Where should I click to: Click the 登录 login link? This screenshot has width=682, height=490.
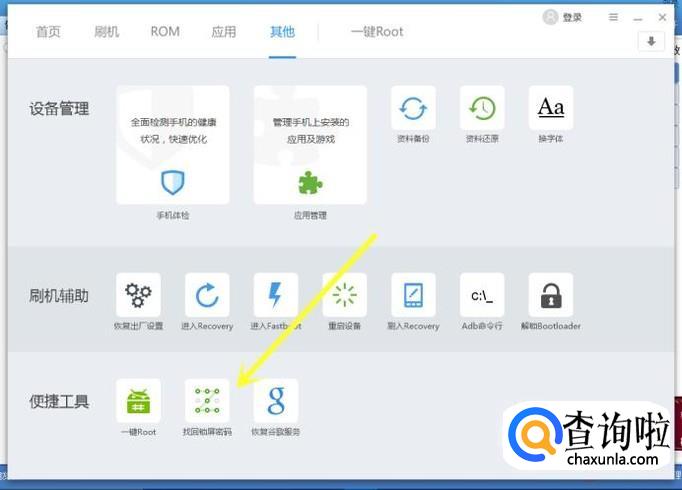click(572, 17)
